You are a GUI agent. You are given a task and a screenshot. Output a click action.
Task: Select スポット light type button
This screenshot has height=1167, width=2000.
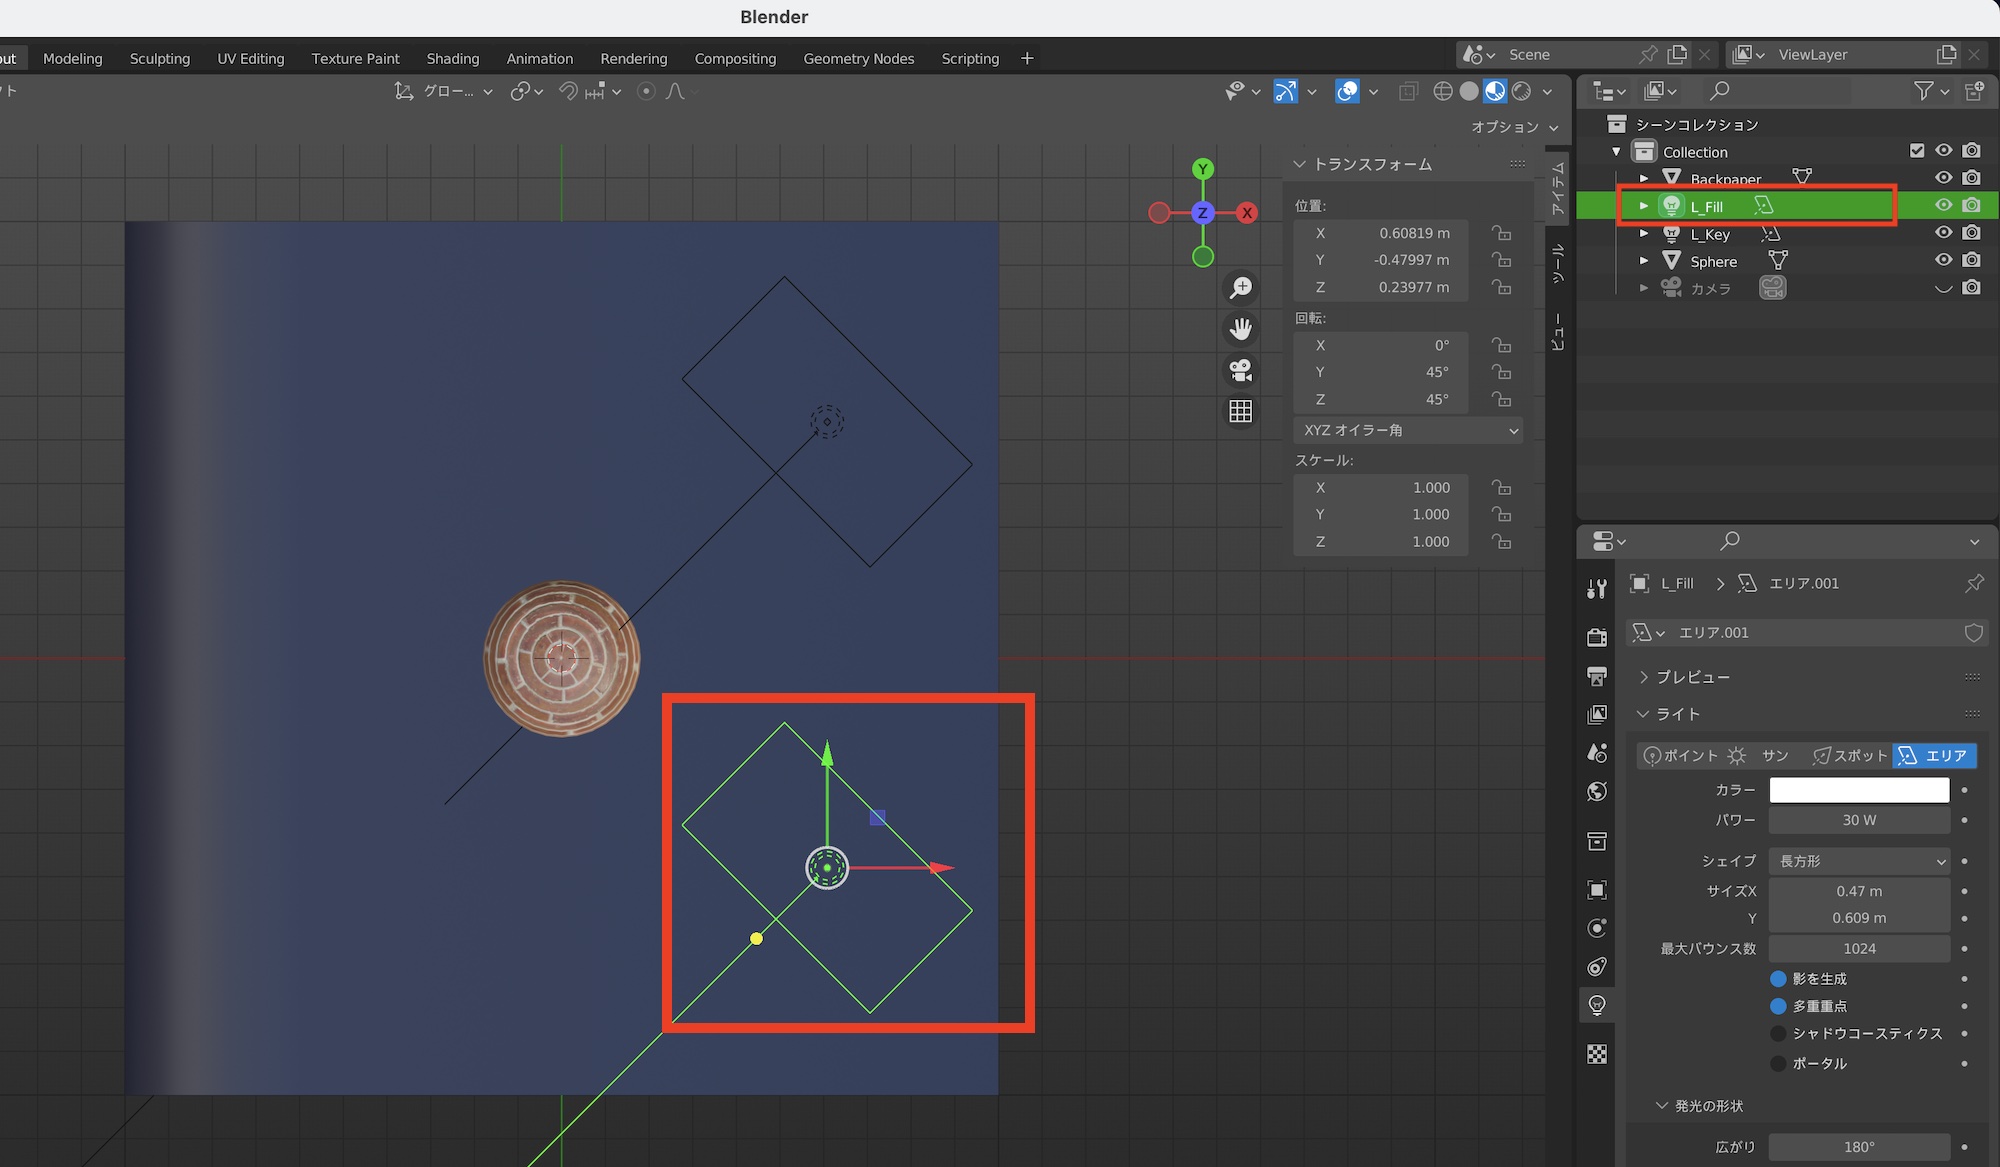click(1849, 756)
